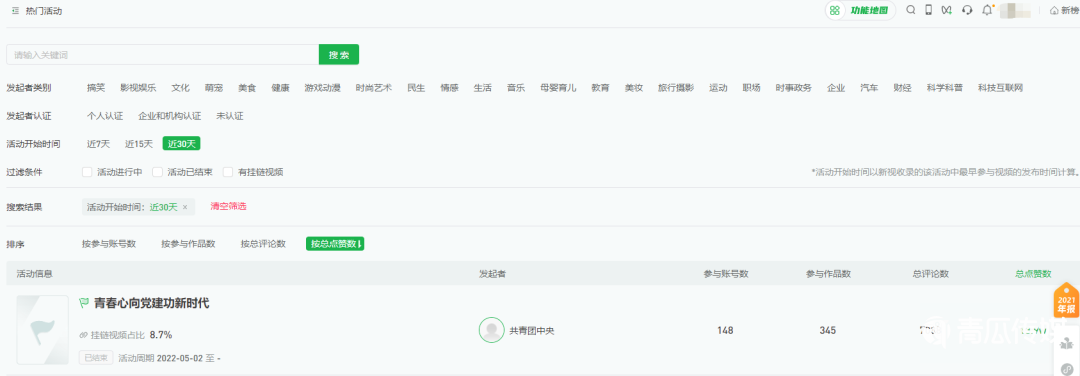Choose the 职场 category

751,88
